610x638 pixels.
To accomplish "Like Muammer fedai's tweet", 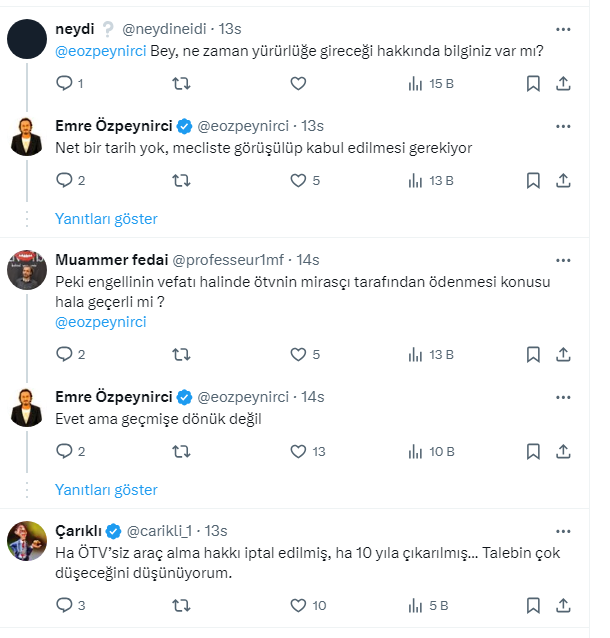I will click(x=298, y=354).
